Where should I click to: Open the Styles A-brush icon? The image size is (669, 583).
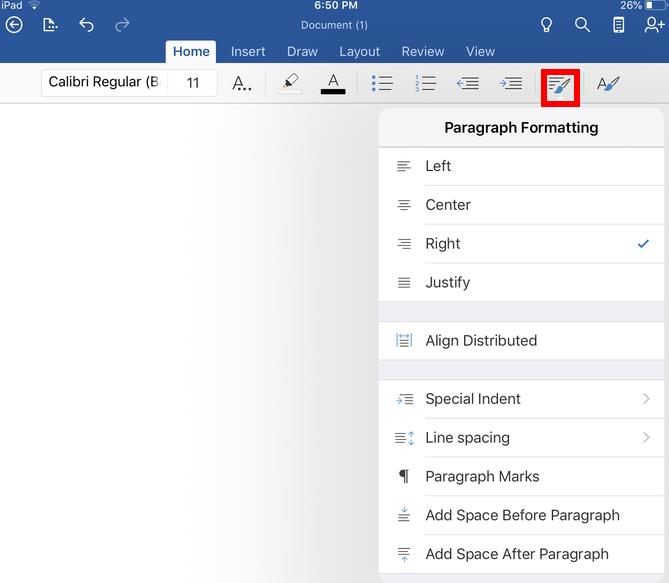pyautogui.click(x=608, y=84)
